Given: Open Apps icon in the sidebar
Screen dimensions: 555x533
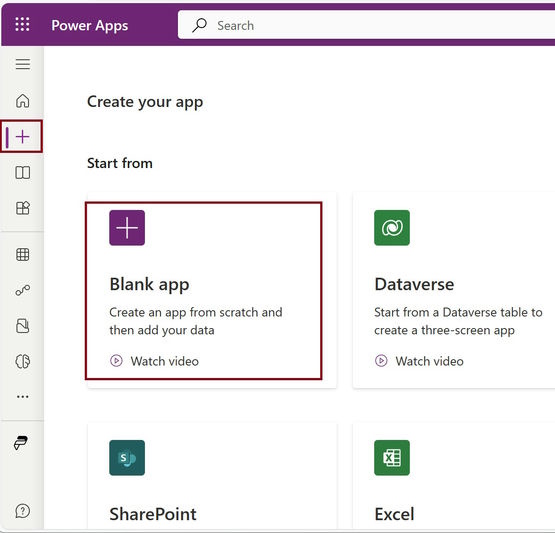Looking at the screenshot, I should coord(23,208).
